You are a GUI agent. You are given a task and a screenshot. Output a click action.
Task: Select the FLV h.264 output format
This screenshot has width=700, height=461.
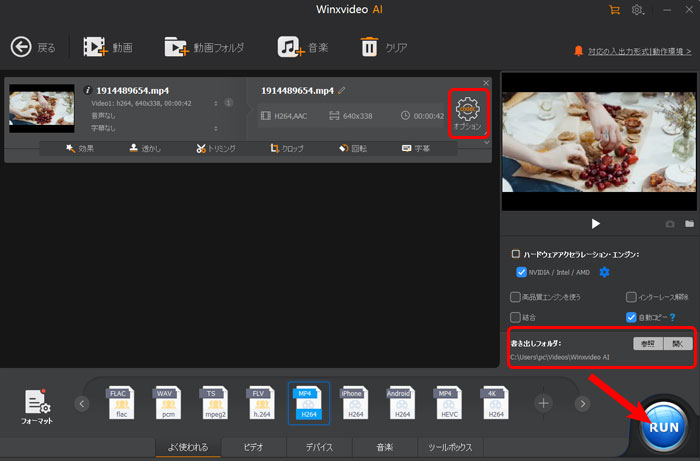pyautogui.click(x=262, y=403)
